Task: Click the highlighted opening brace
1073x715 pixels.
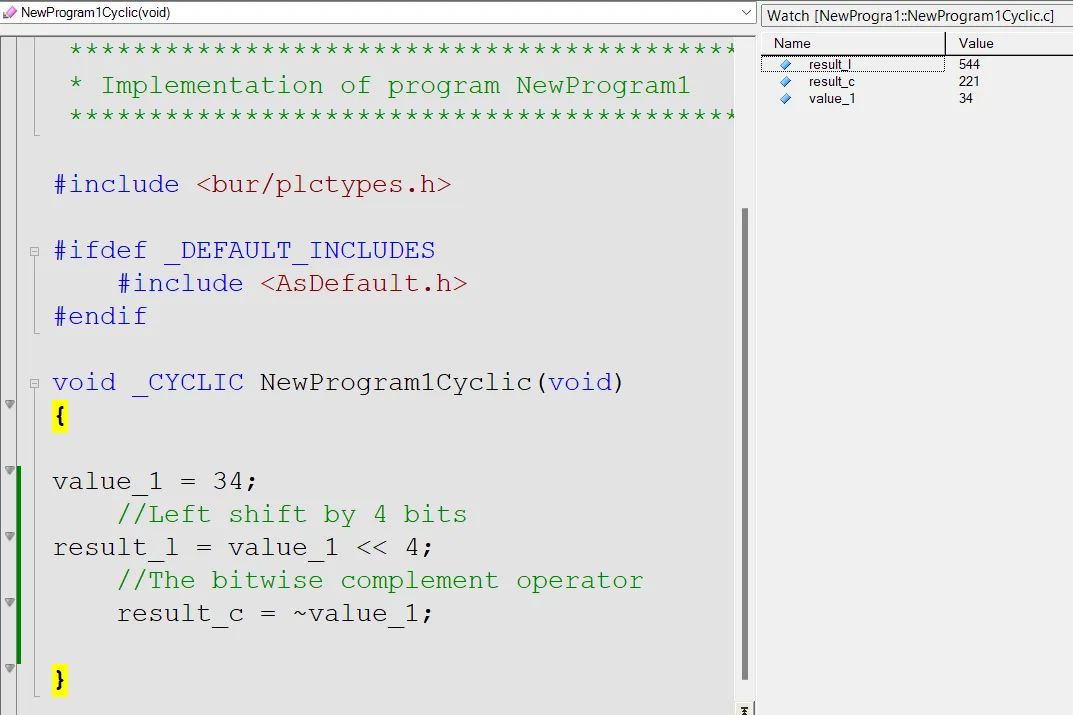Action: click(60, 416)
